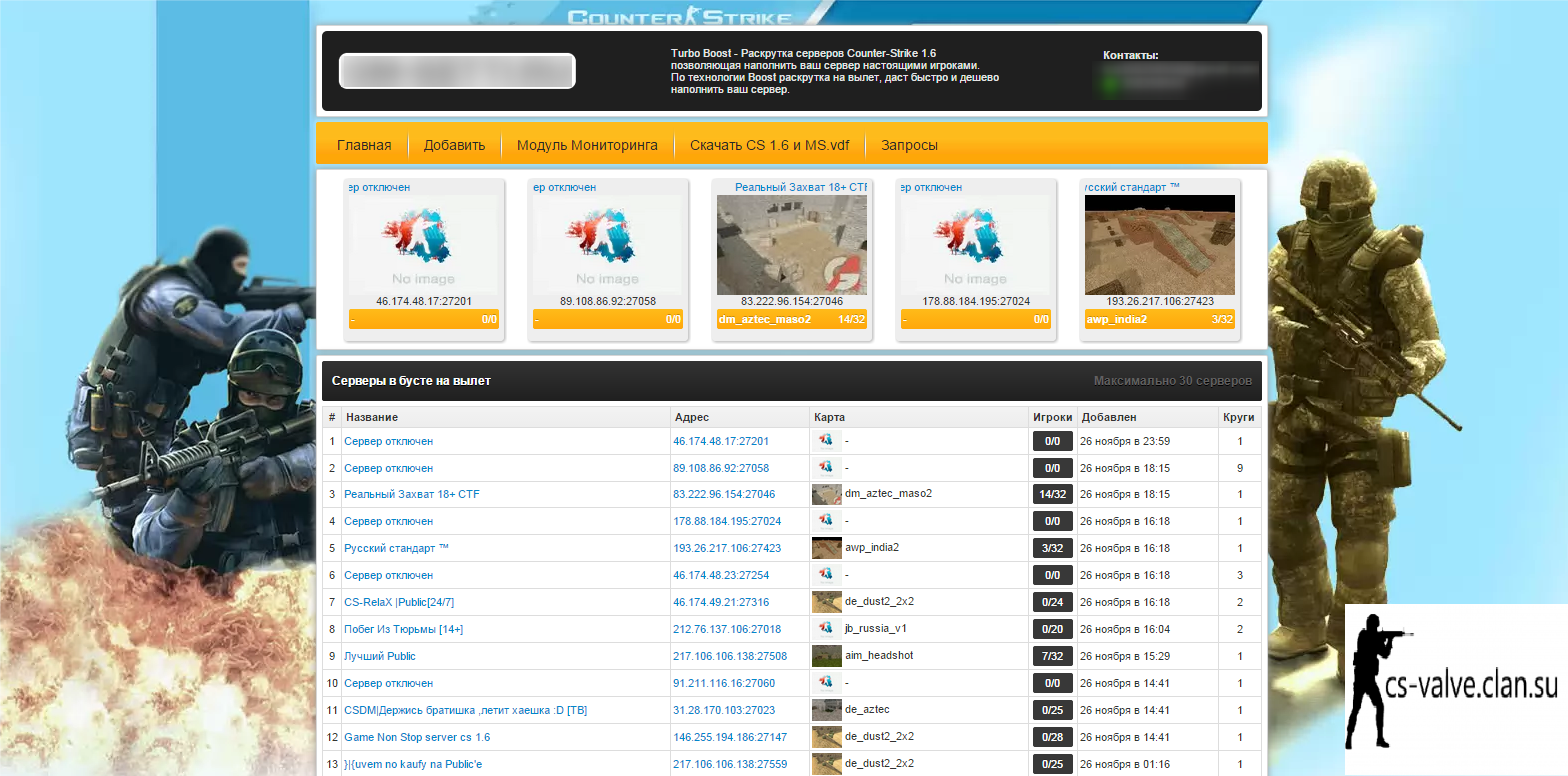1568x776 pixels.
Task: Click address 146.255.194.186:27147
Action: tap(730, 737)
